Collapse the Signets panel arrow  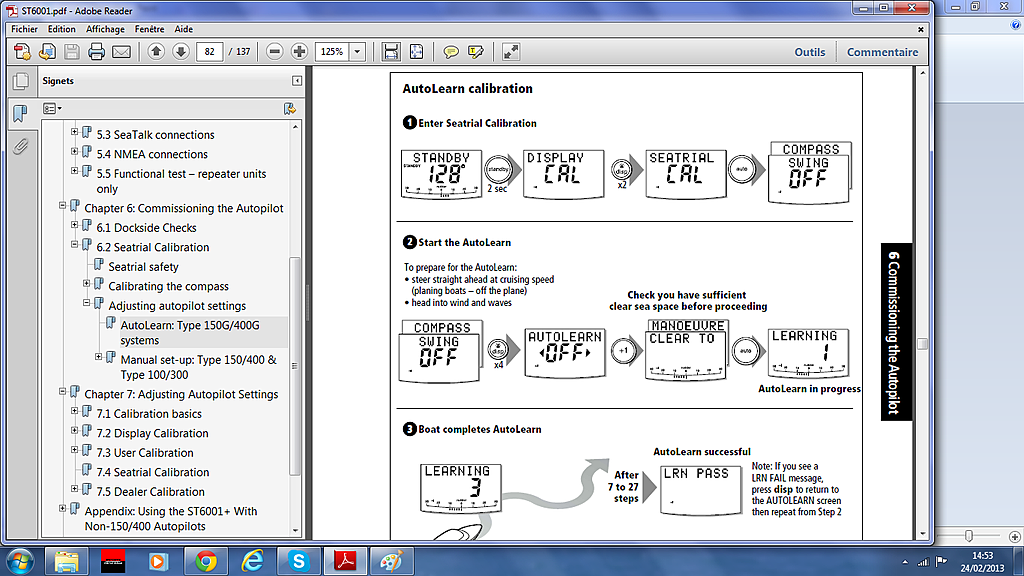(297, 81)
